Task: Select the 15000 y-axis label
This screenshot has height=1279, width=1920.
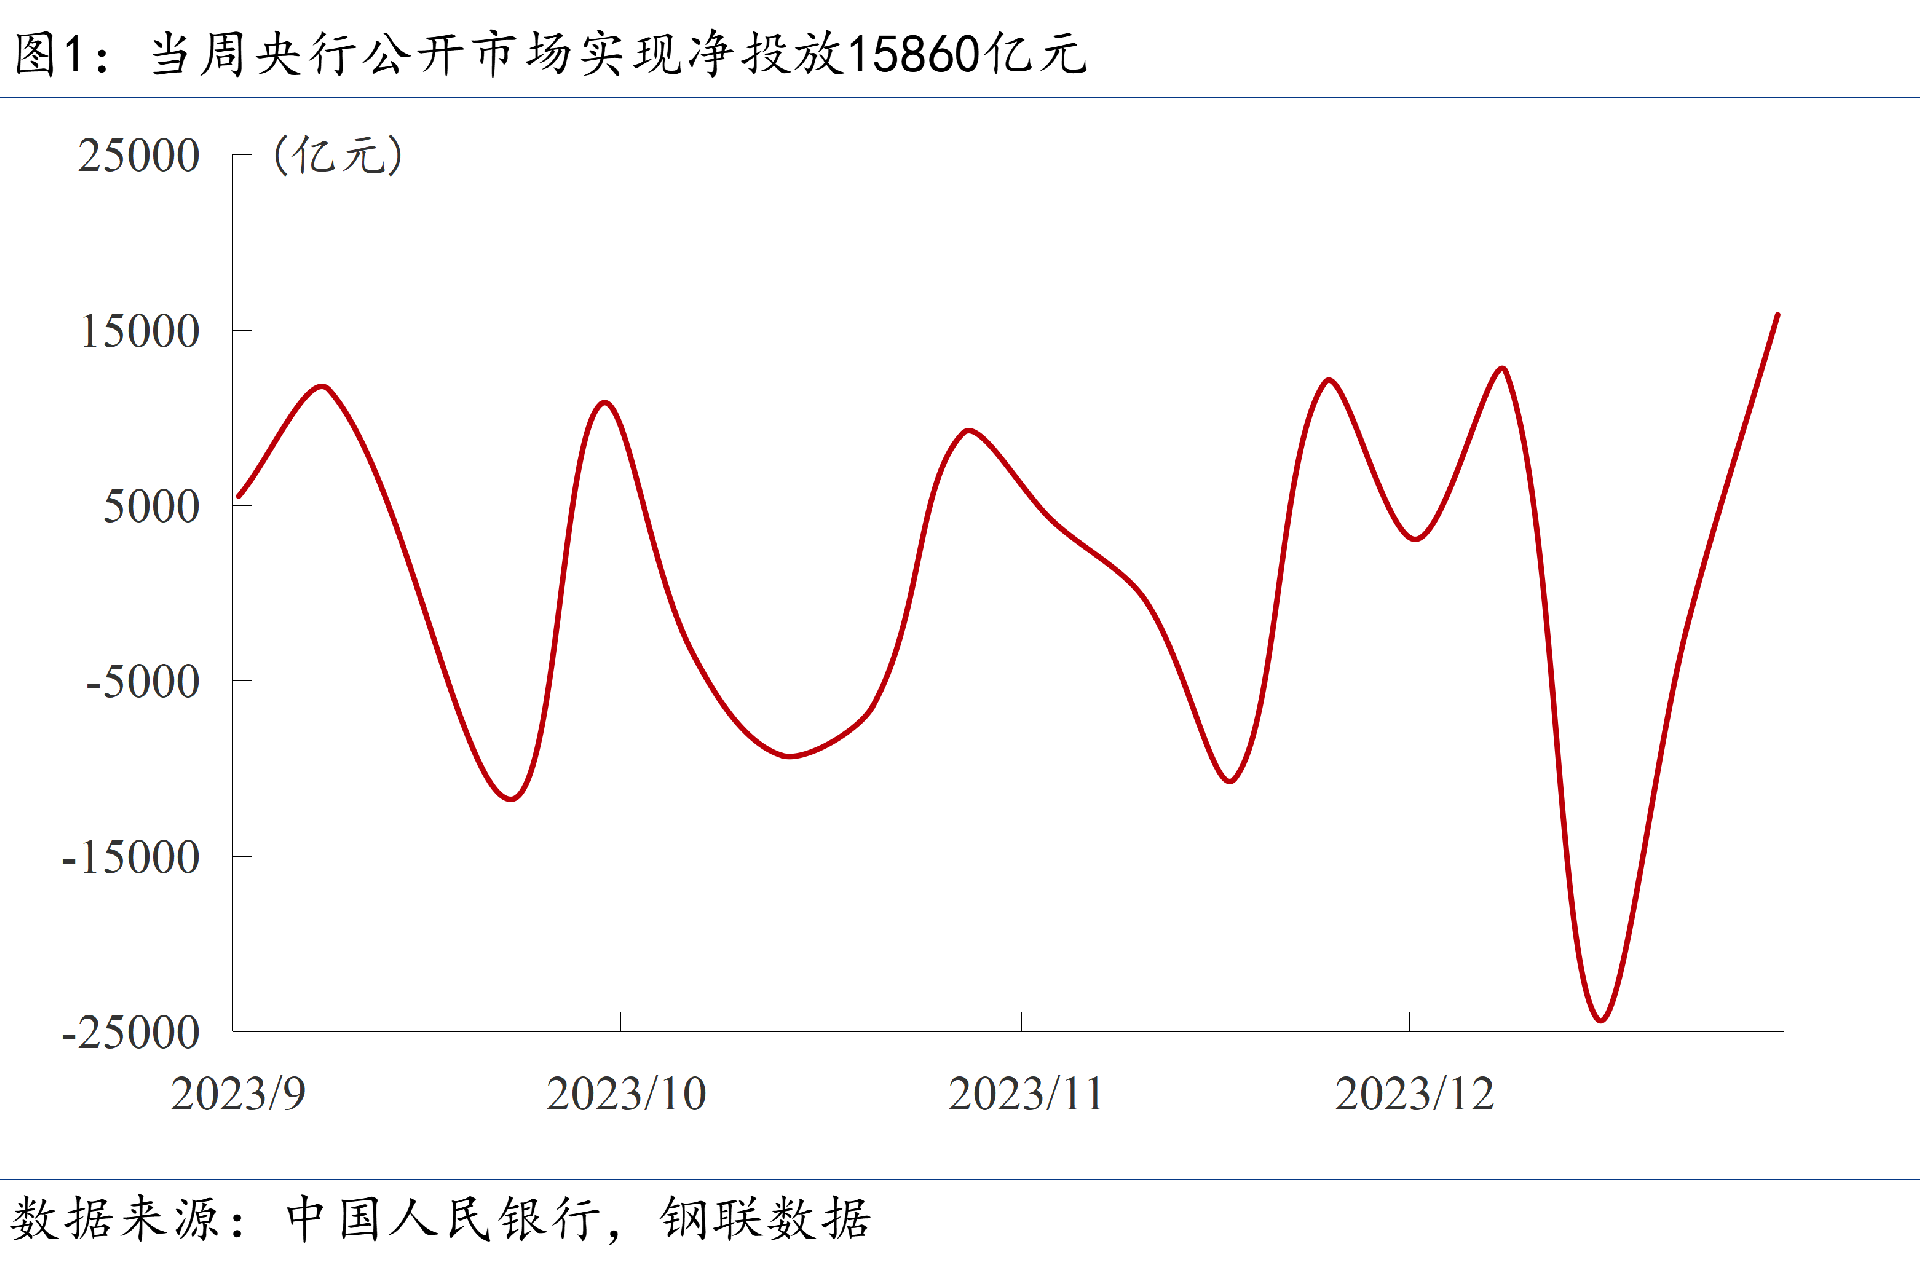Action: click(x=140, y=332)
